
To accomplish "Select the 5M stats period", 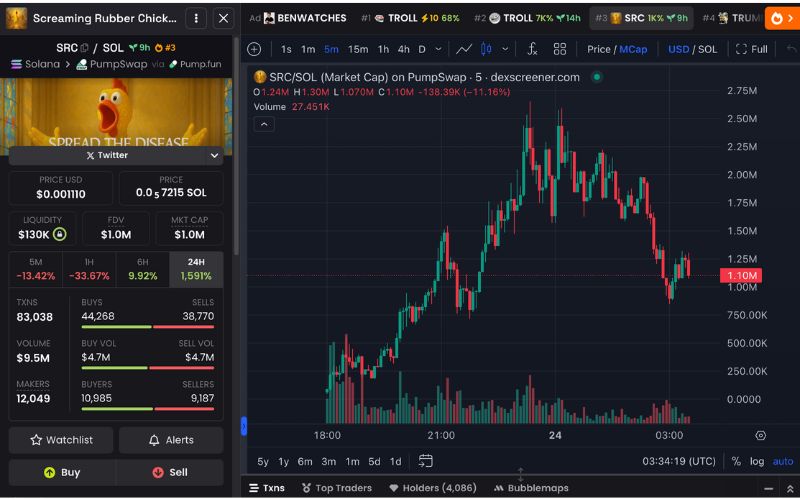I will 36,269.
